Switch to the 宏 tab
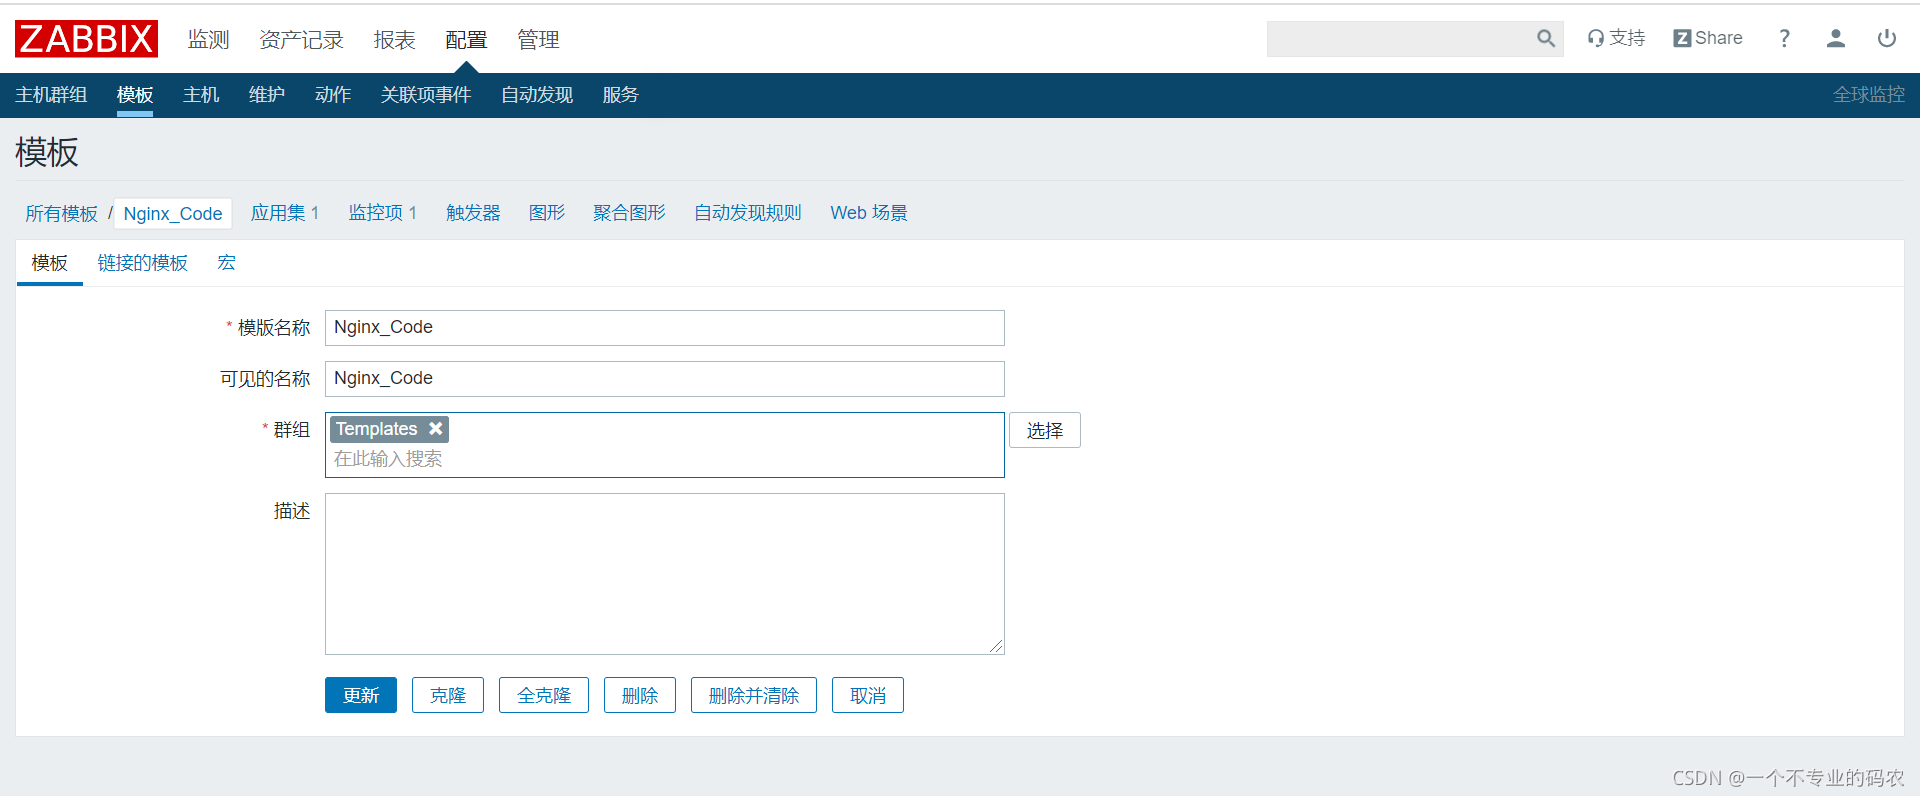Screen dimensions: 1920x796 point(227,263)
